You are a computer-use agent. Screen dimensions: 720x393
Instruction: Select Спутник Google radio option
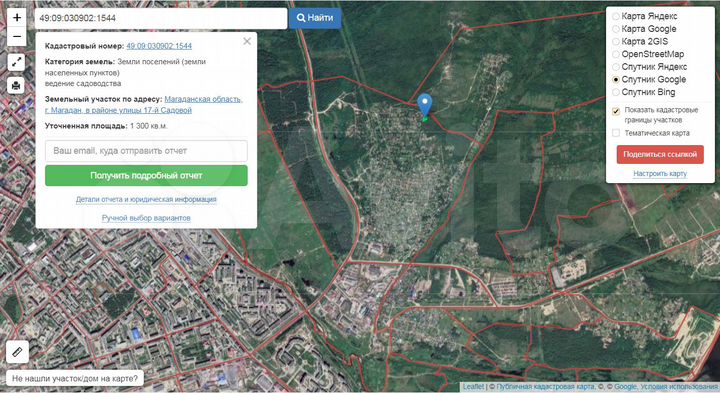pos(616,79)
